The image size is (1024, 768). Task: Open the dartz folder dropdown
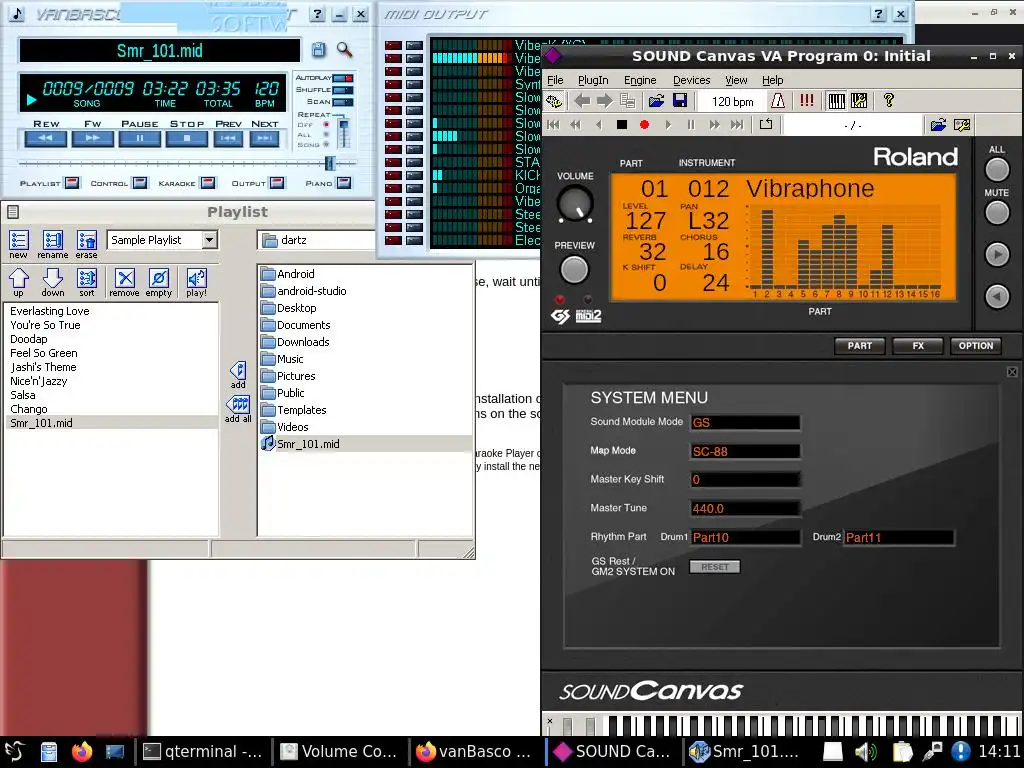tap(316, 240)
